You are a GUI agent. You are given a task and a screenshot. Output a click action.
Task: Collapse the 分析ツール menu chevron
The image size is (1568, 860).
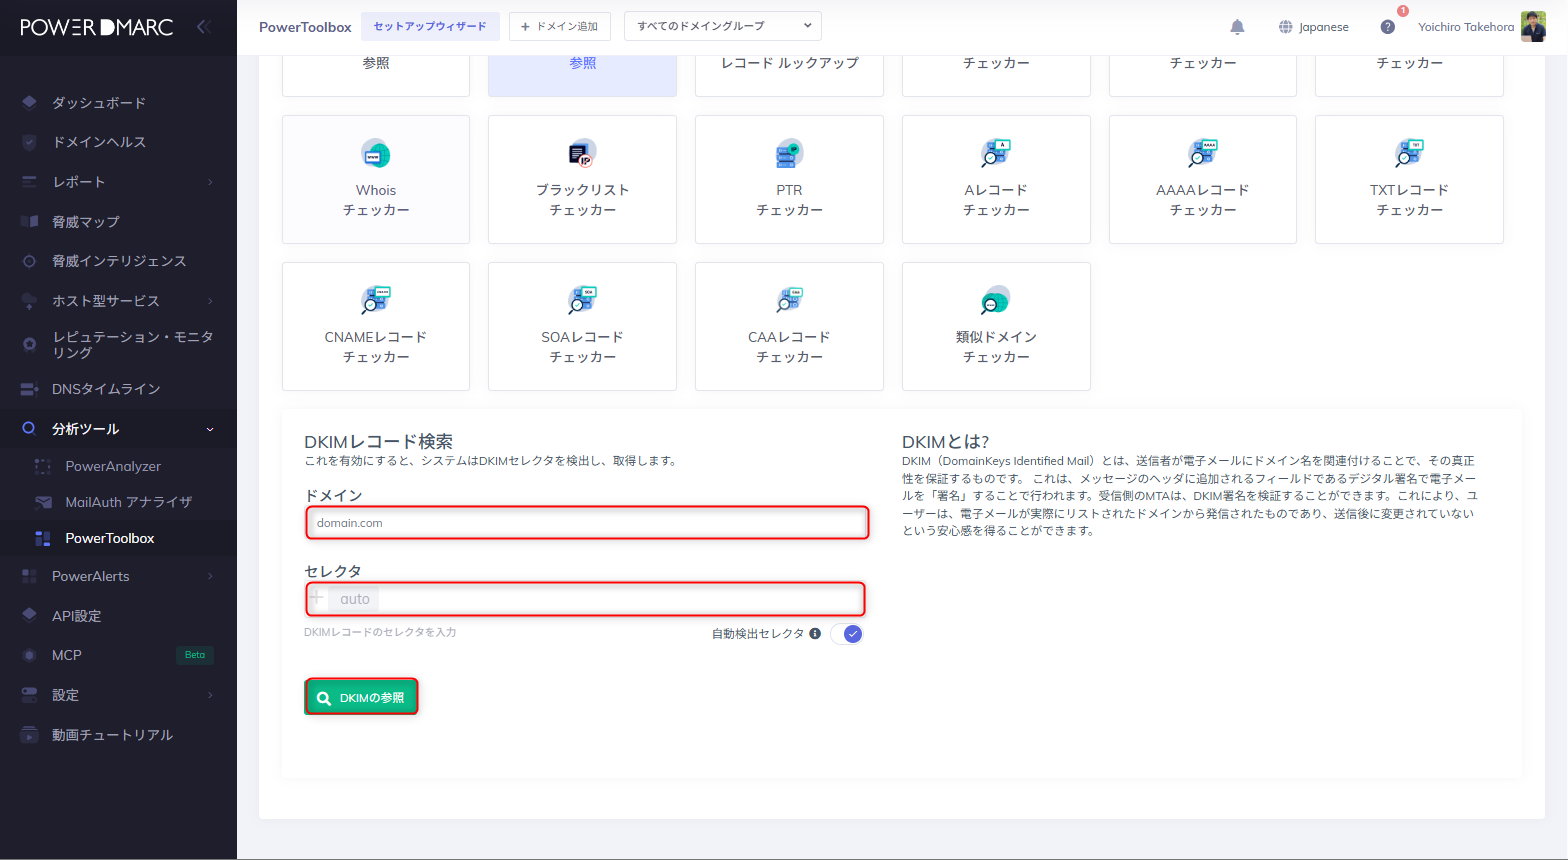click(210, 429)
